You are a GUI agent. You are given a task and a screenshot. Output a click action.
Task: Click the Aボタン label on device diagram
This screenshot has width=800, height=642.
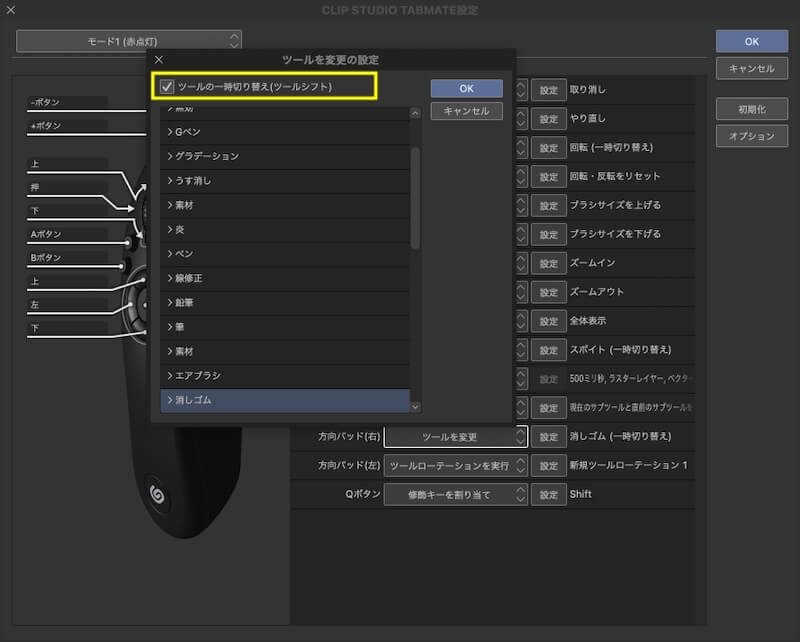tap(45, 234)
